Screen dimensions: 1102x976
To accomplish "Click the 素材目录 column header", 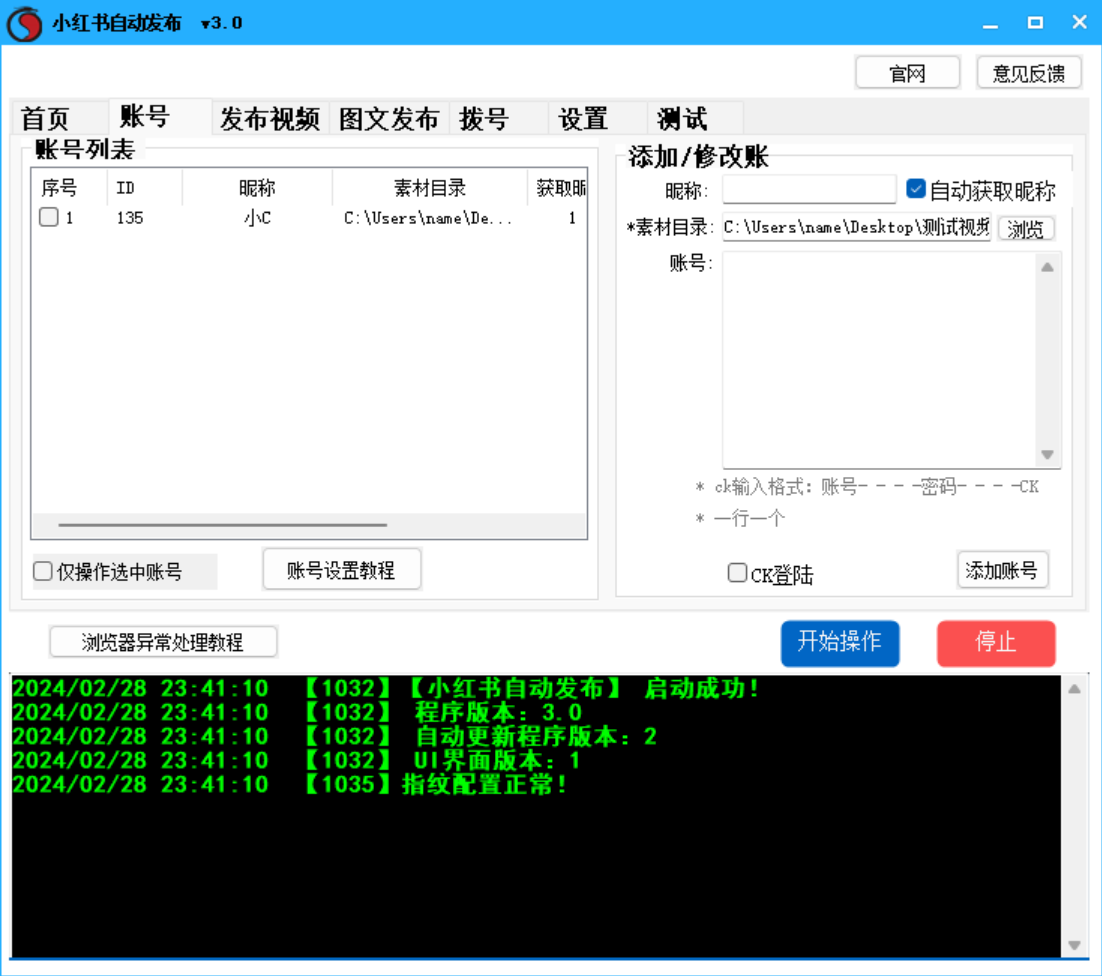I will pyautogui.click(x=429, y=188).
